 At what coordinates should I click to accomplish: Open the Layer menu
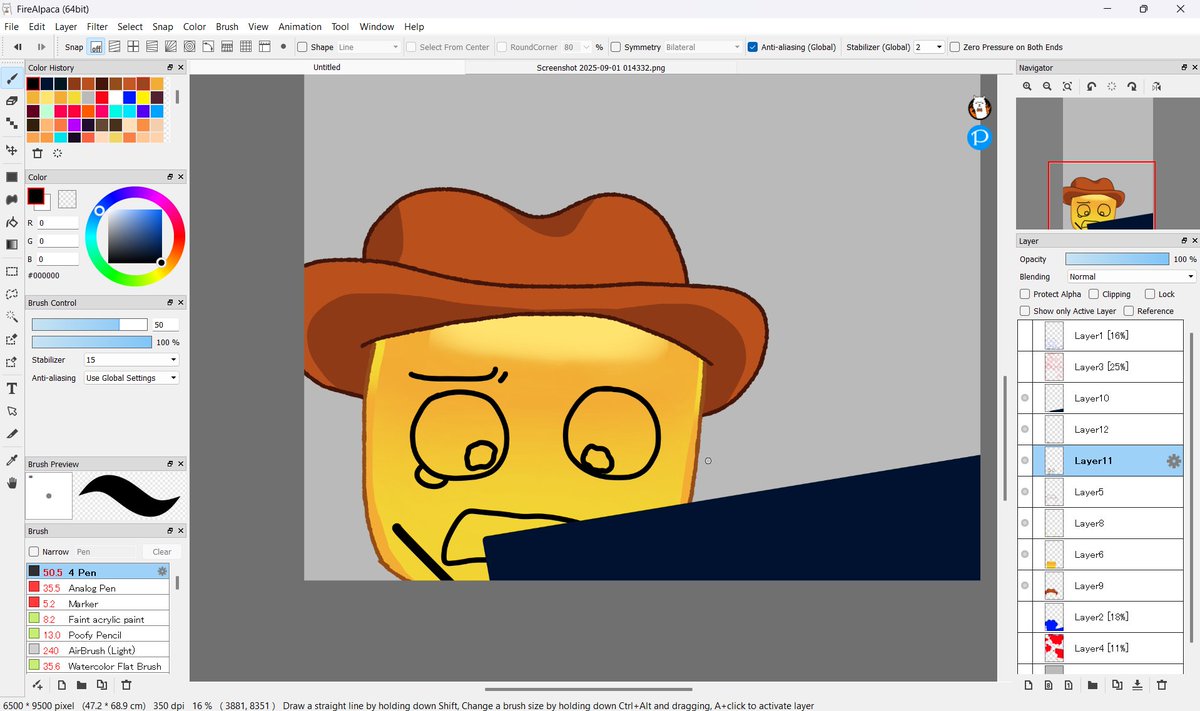click(66, 26)
